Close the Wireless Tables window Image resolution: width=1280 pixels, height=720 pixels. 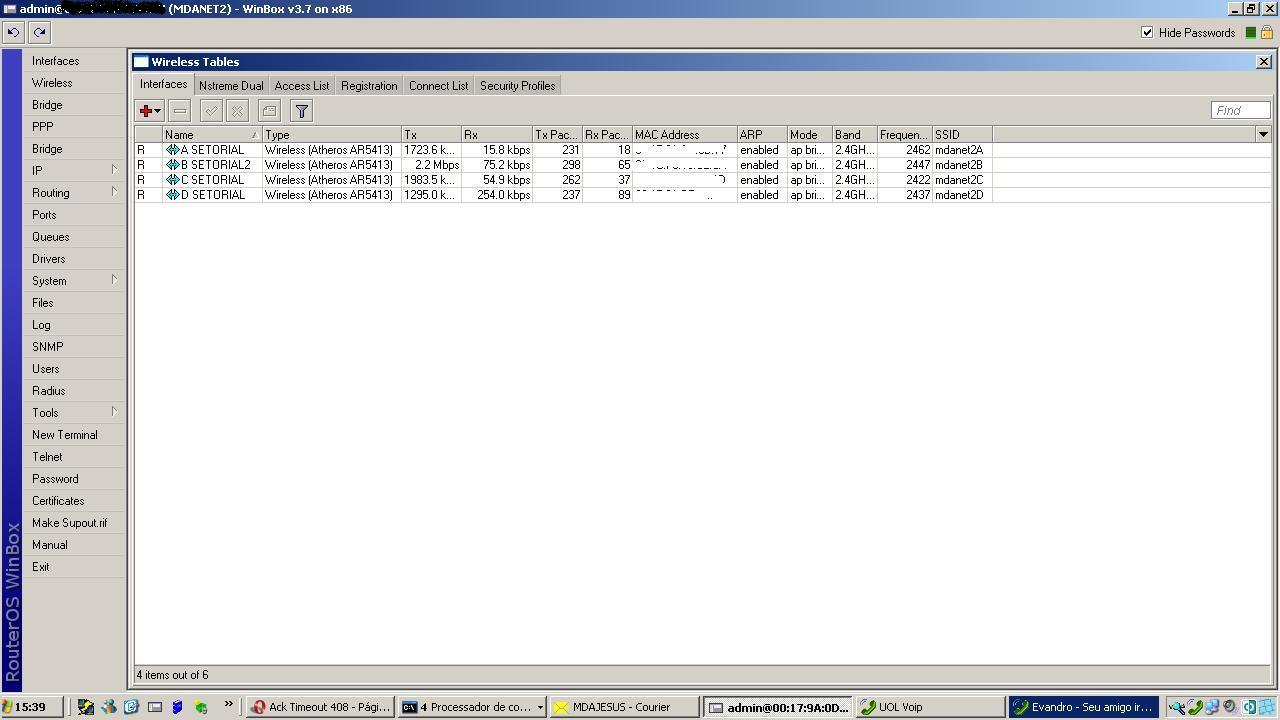click(1263, 61)
